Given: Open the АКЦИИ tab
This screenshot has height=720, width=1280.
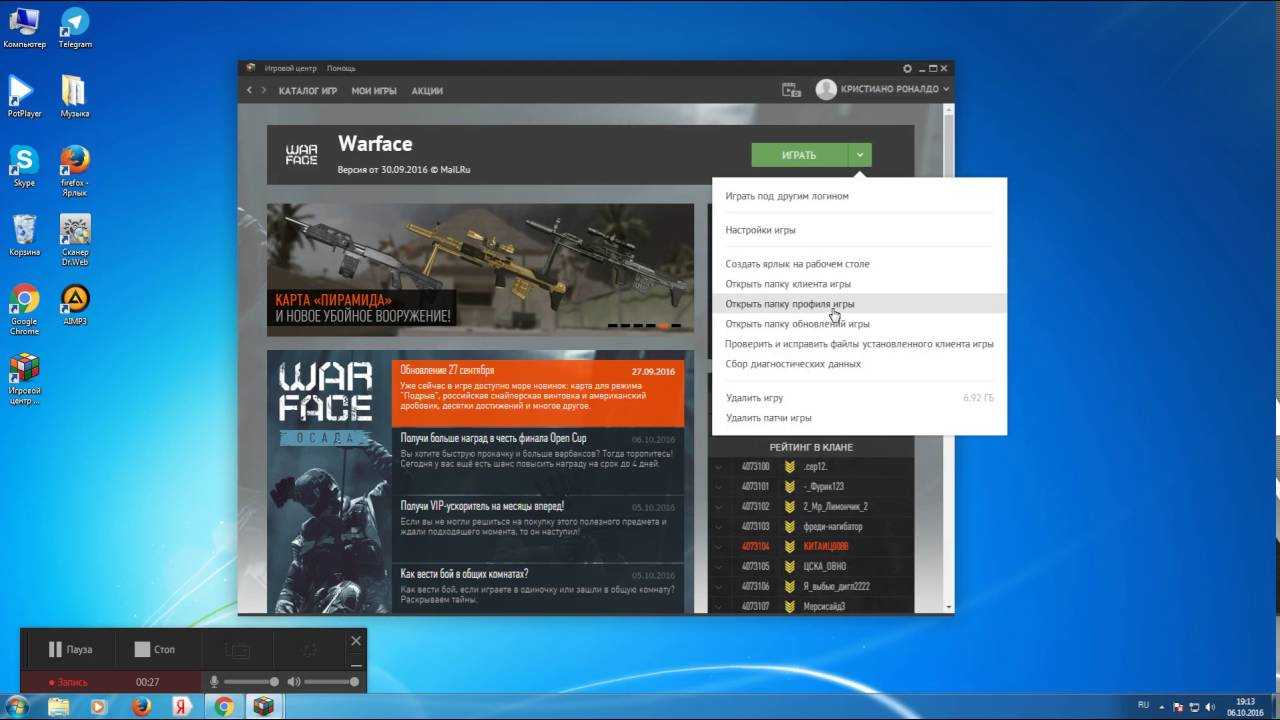Looking at the screenshot, I should click(x=427, y=91).
